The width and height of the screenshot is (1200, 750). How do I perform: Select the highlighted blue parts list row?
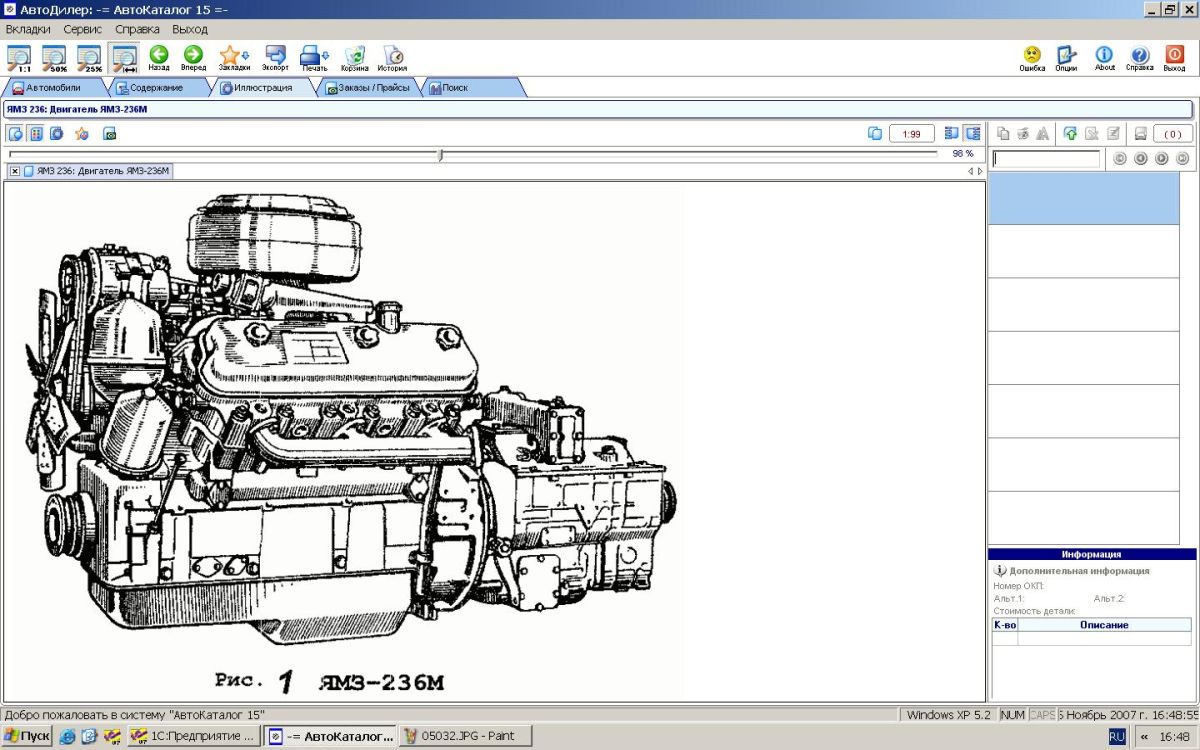(1085, 198)
